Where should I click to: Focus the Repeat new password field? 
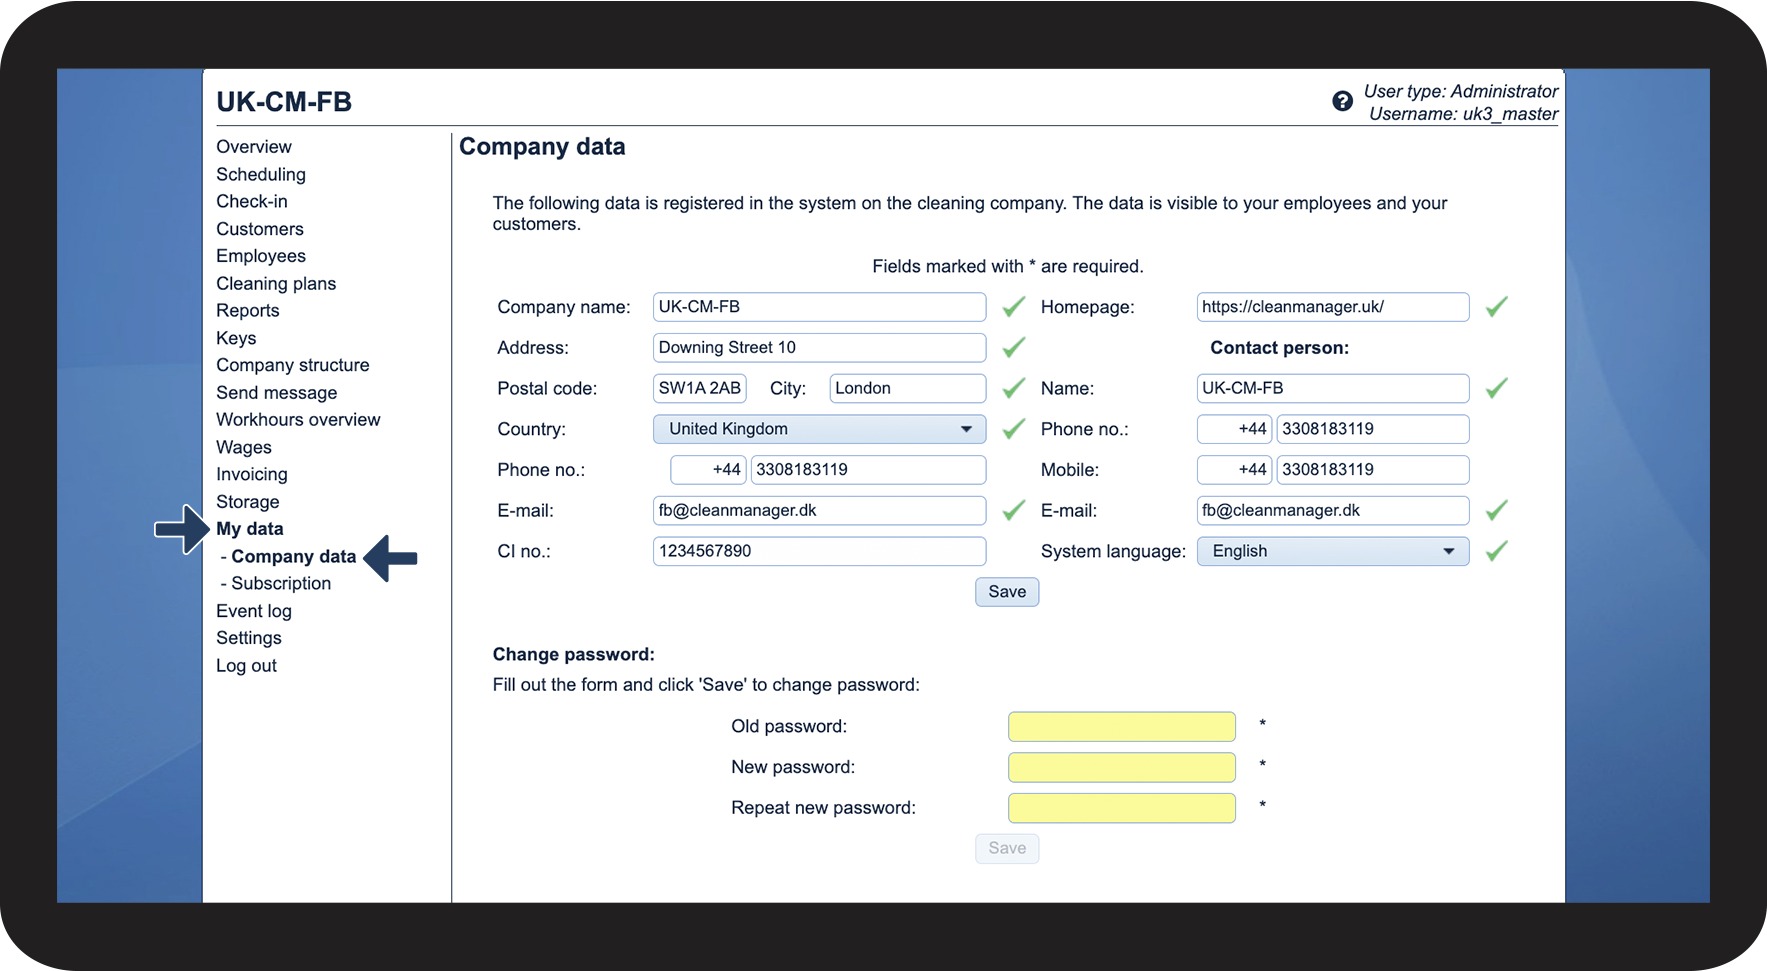coord(1121,808)
